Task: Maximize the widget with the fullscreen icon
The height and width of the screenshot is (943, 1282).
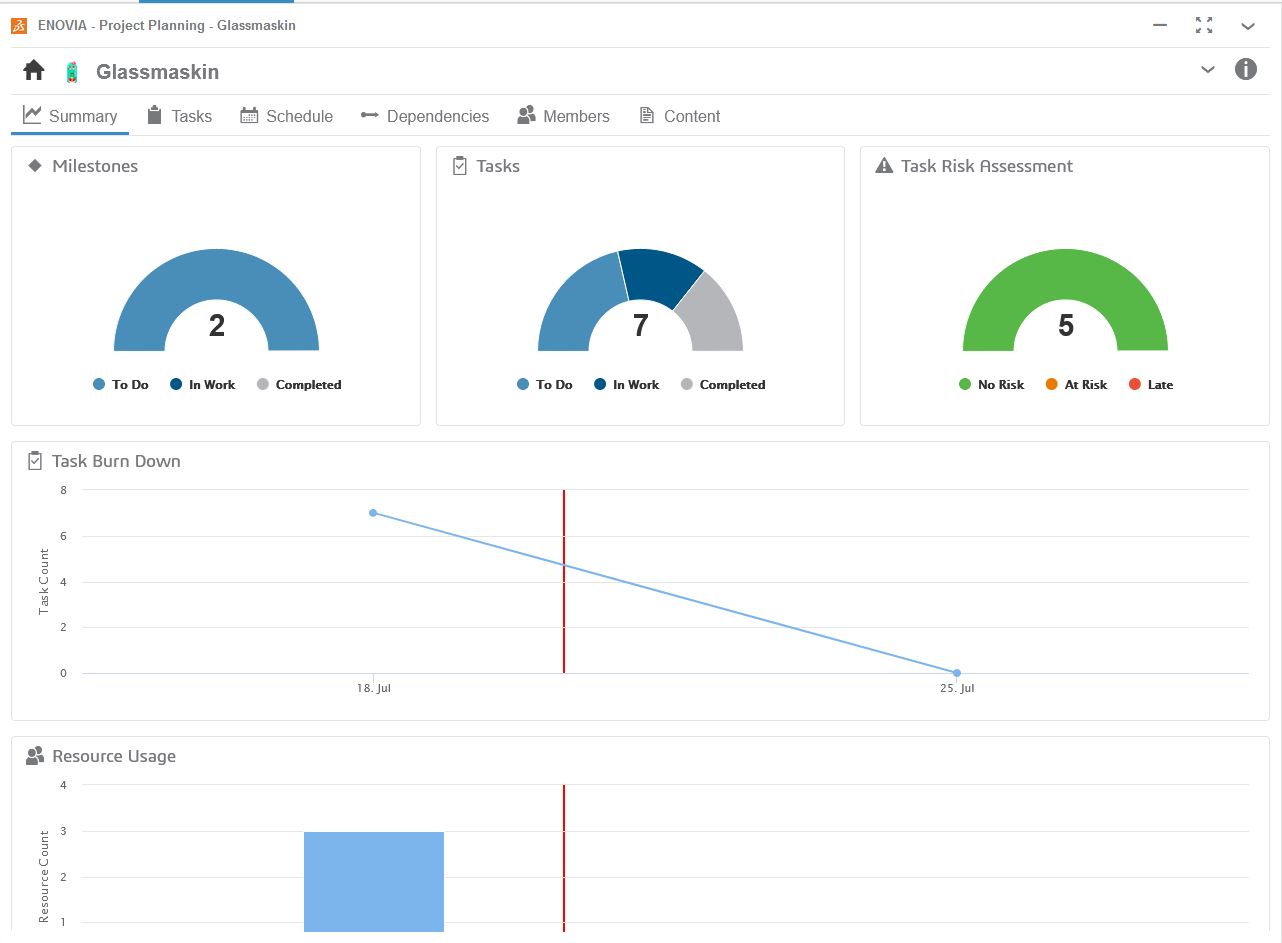Action: tap(1204, 26)
